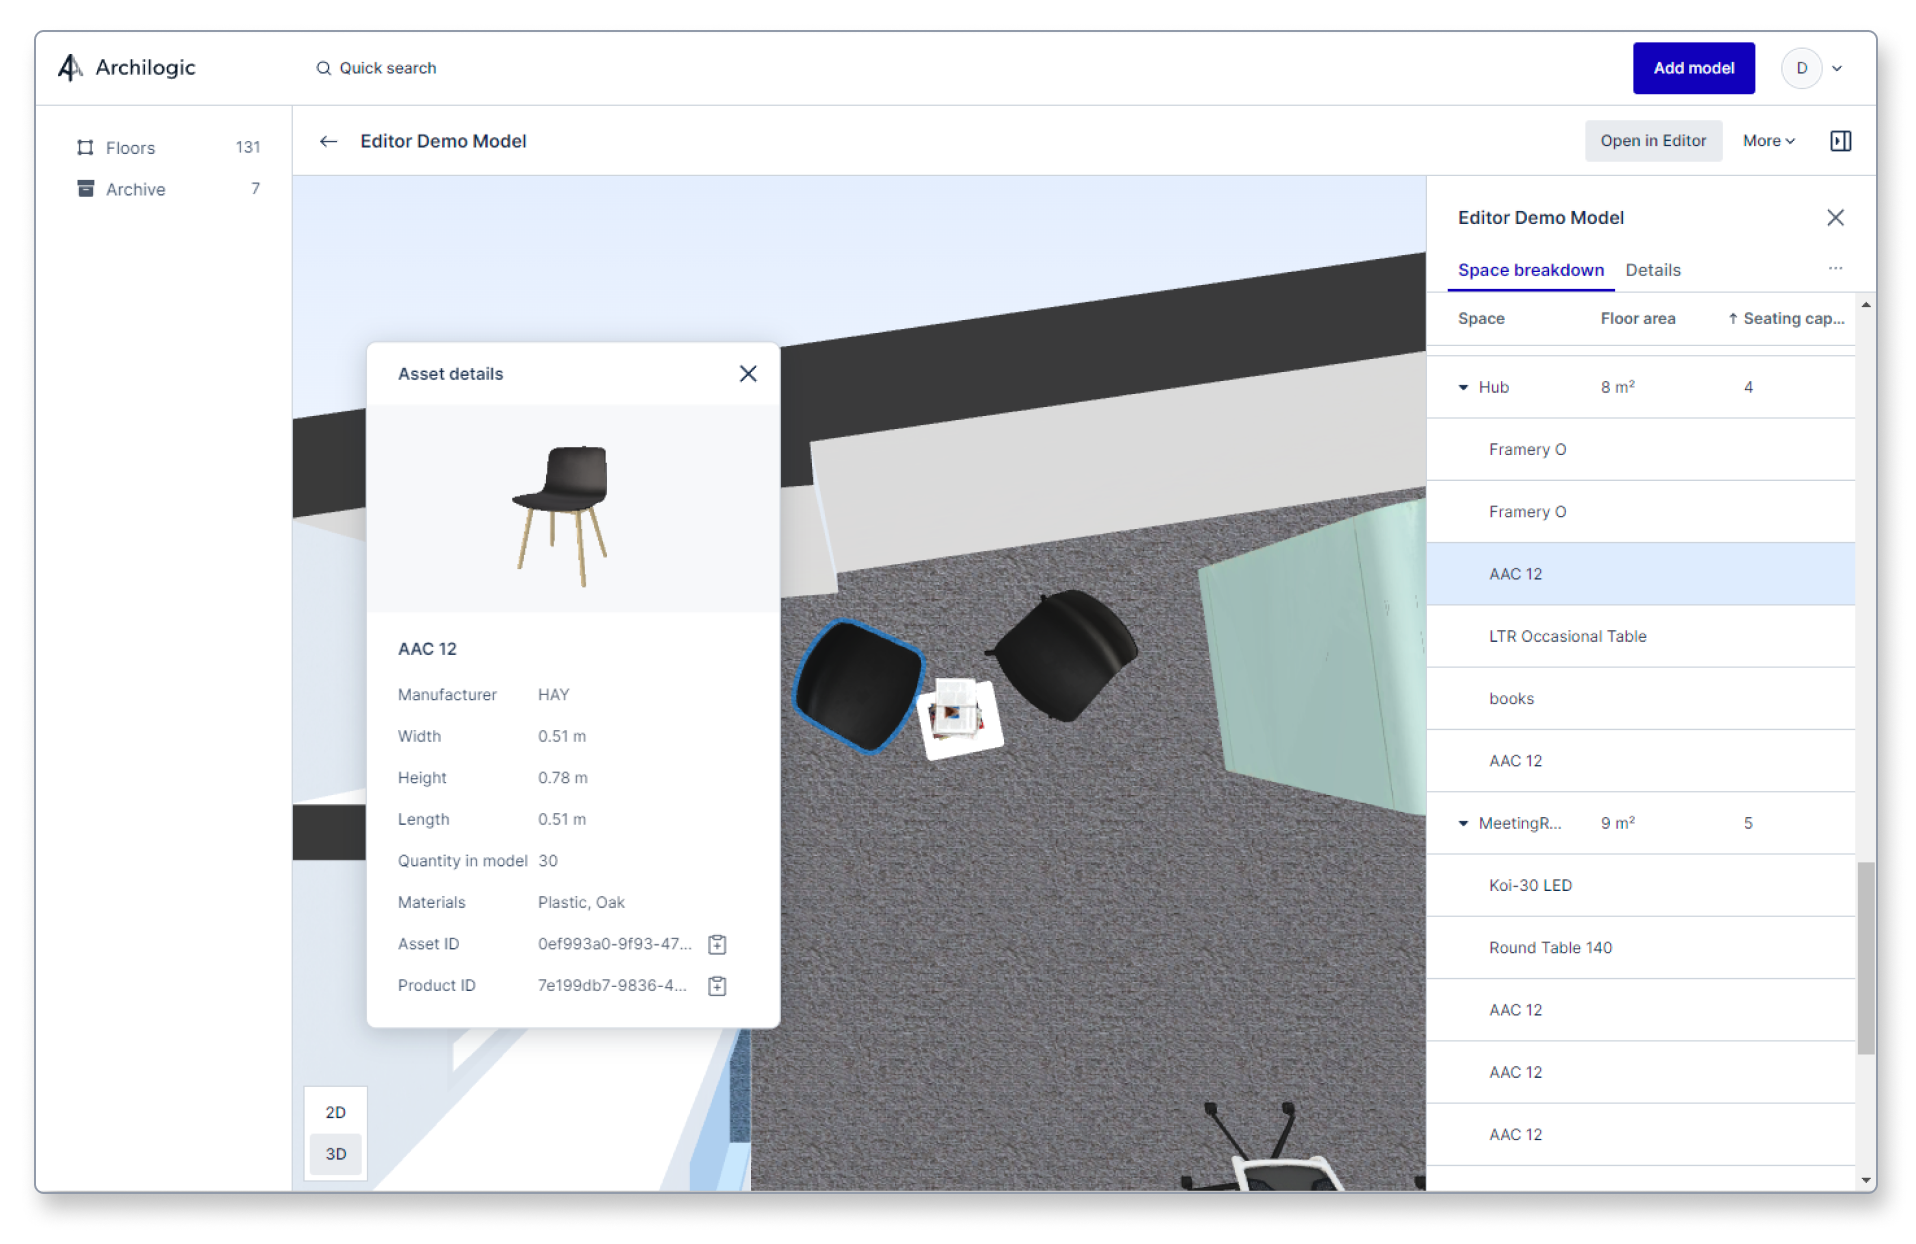Click the Hub floor area 8 m²

coord(1617,387)
